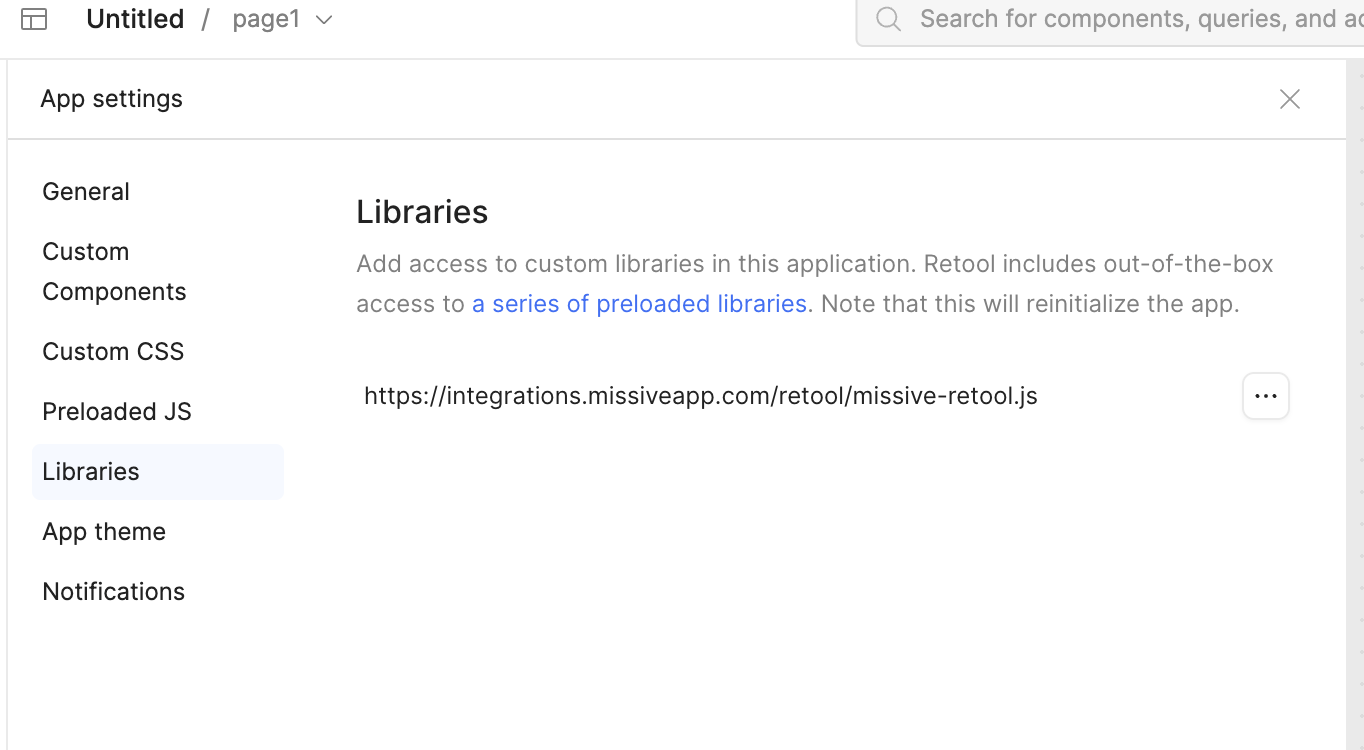Click the Libraries heading in main pane

422,212
